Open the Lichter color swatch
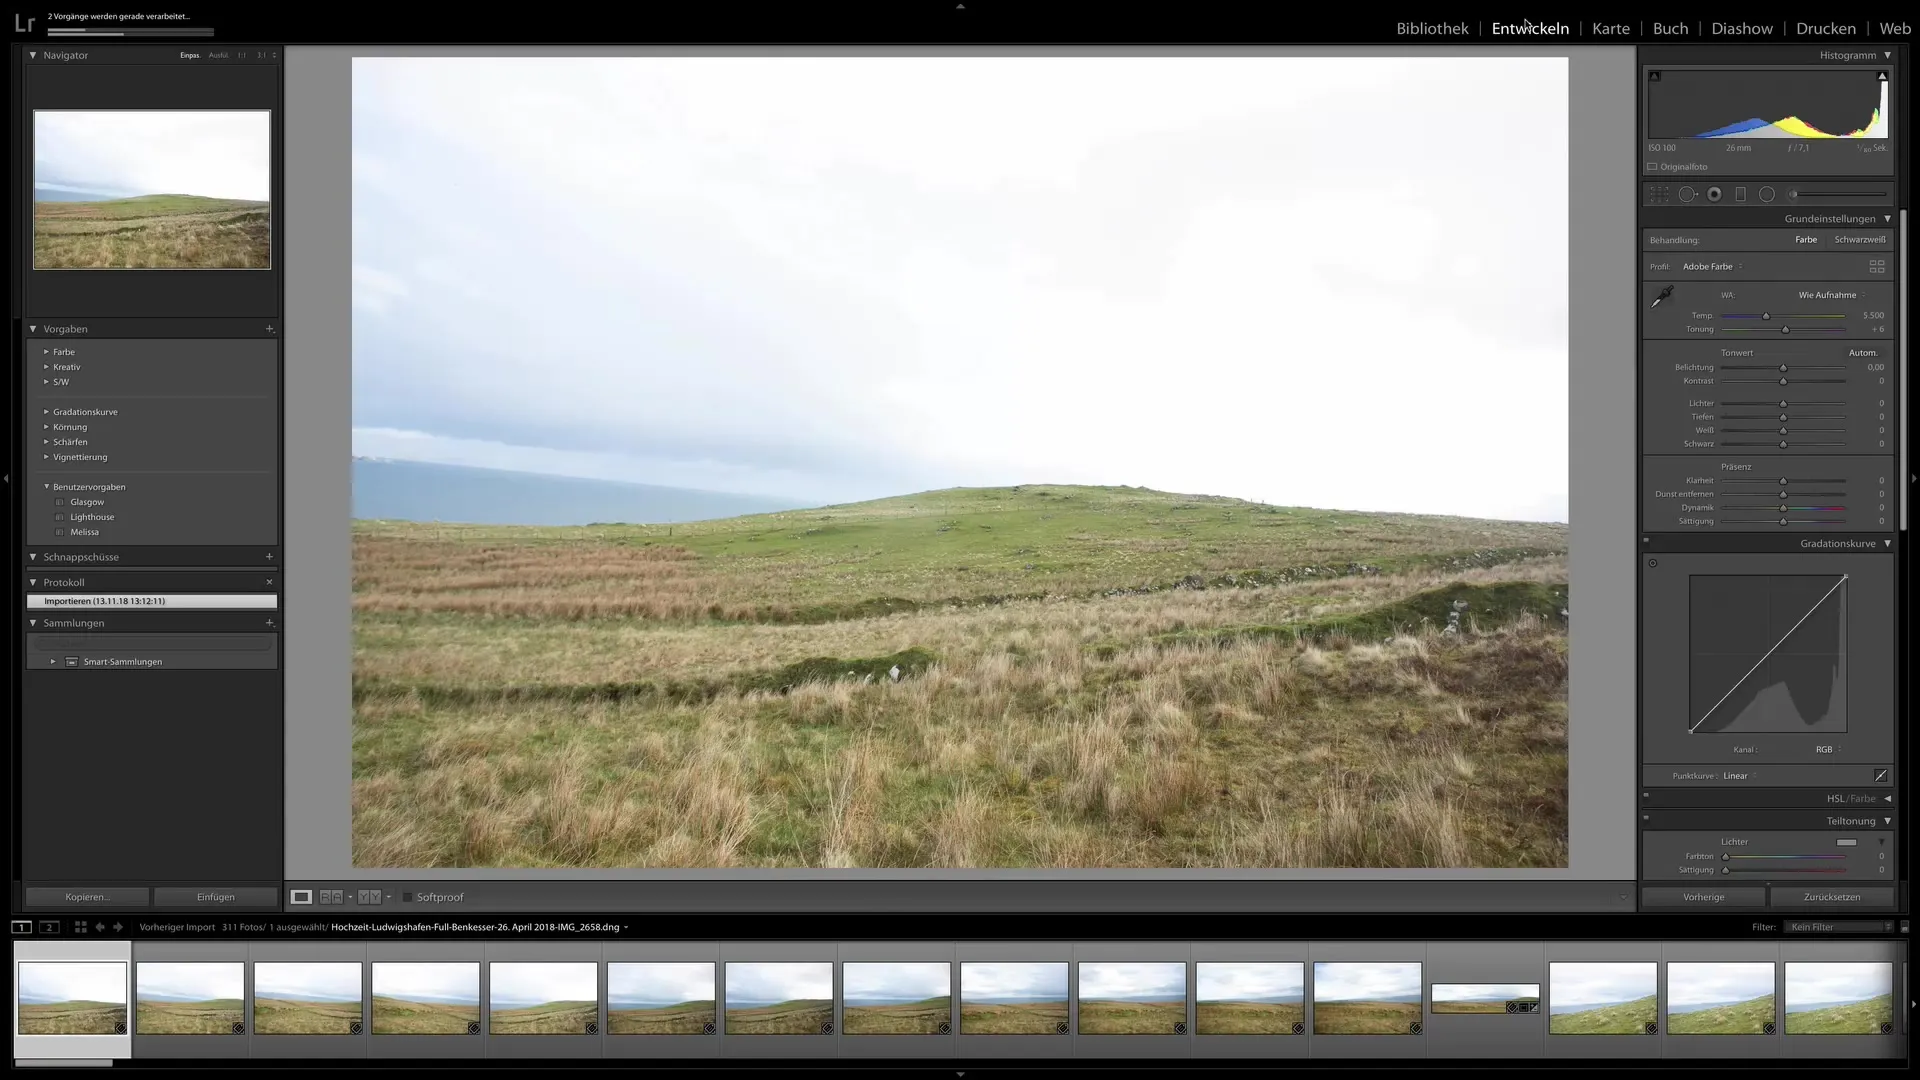The image size is (1920, 1080). point(1847,842)
